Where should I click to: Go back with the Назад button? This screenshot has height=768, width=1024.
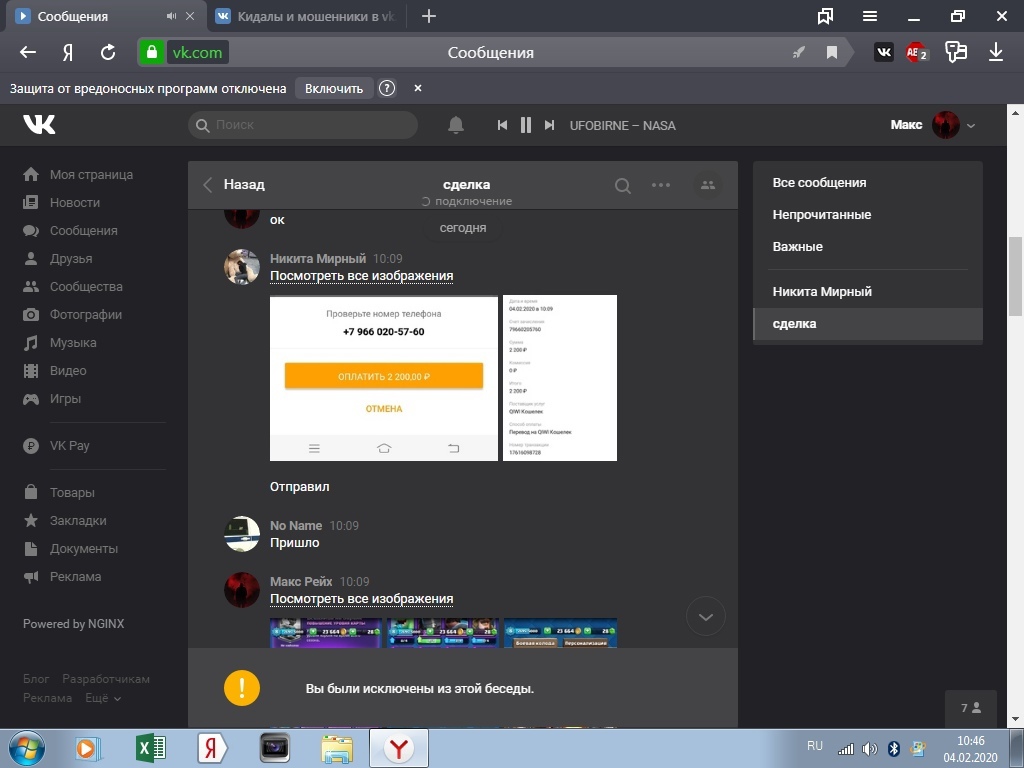pos(235,184)
